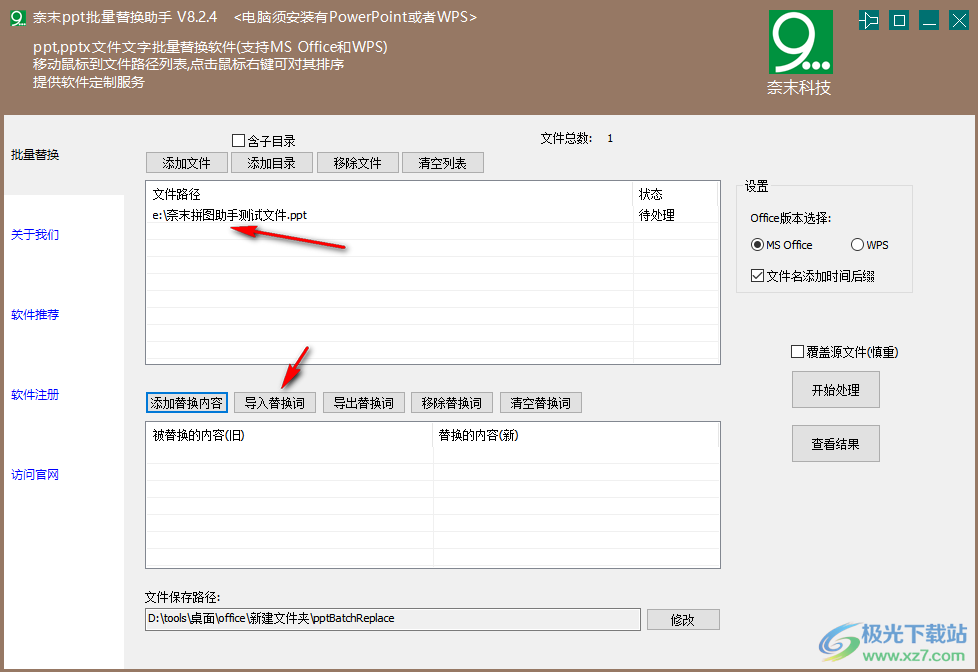This screenshot has width=978, height=672.
Task: Click the pin window icon
Action: (x=869, y=21)
